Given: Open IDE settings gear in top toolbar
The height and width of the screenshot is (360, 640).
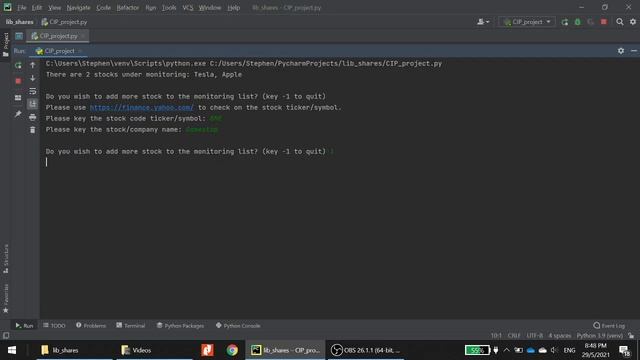Looking at the screenshot, I should (633, 22).
